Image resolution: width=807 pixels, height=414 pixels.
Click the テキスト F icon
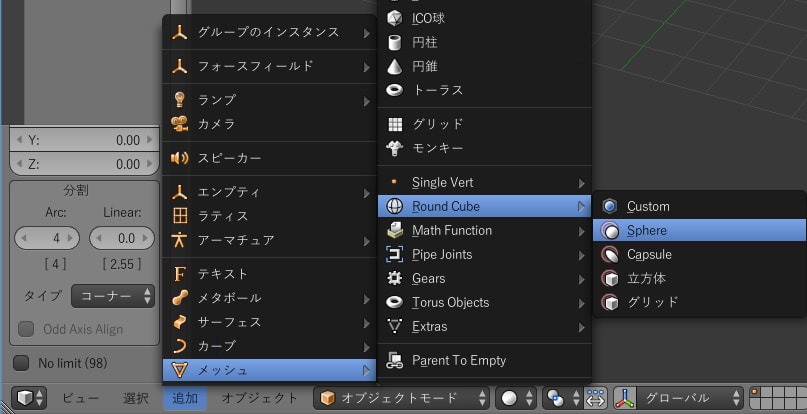coord(180,274)
